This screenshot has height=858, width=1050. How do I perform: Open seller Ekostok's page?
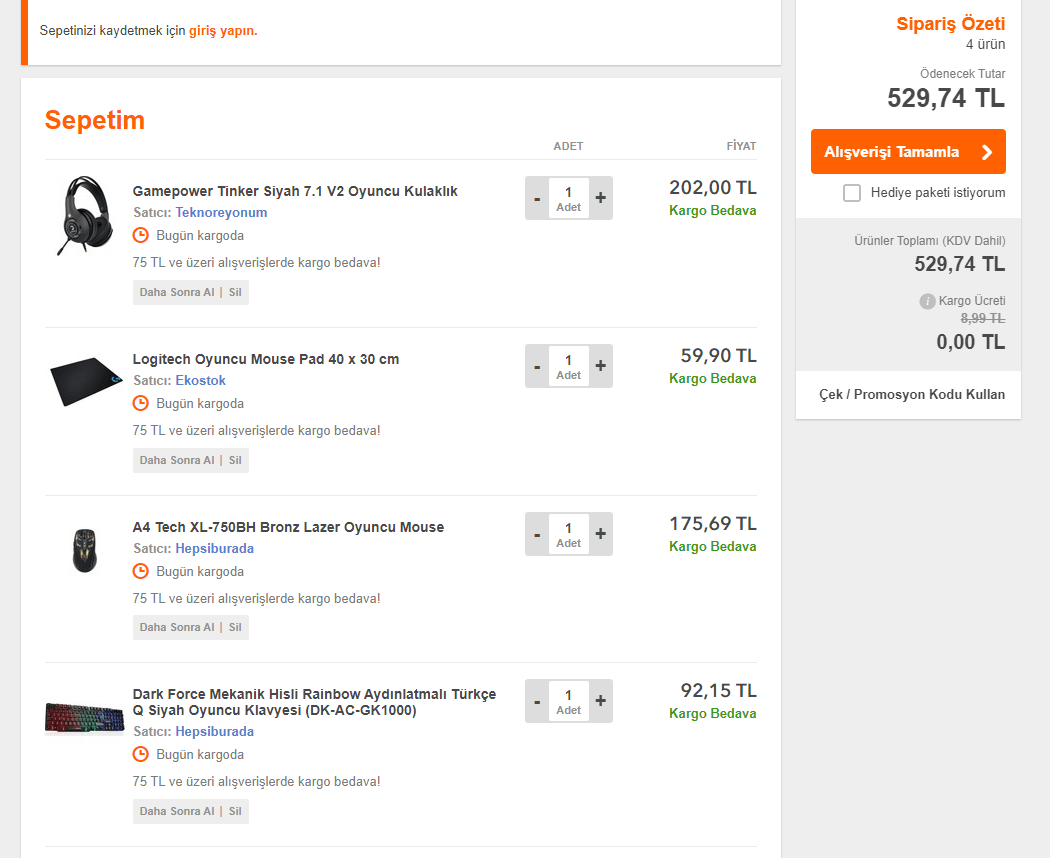click(200, 381)
